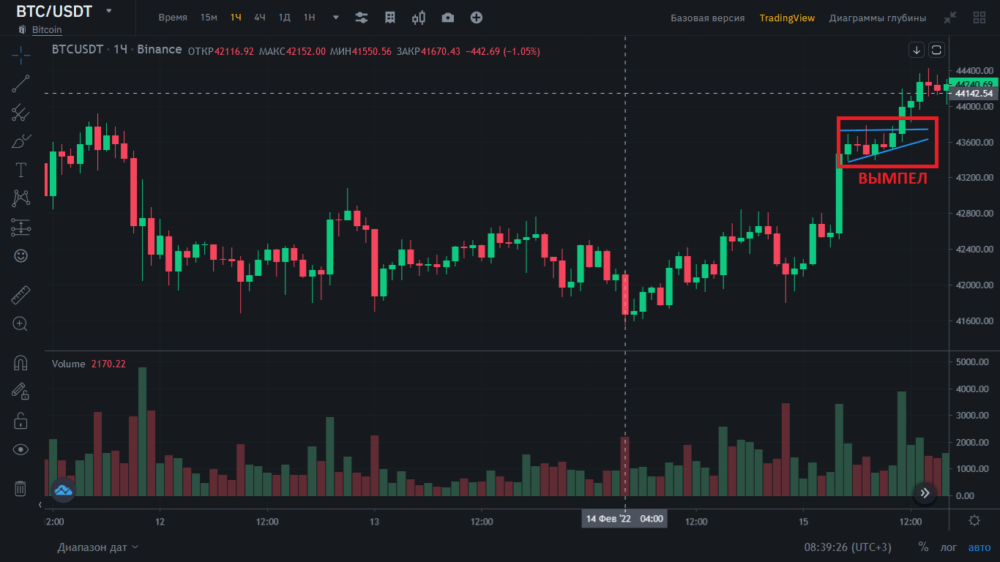Open chart candle style selector
This screenshot has height=562, width=1000.
point(418,18)
